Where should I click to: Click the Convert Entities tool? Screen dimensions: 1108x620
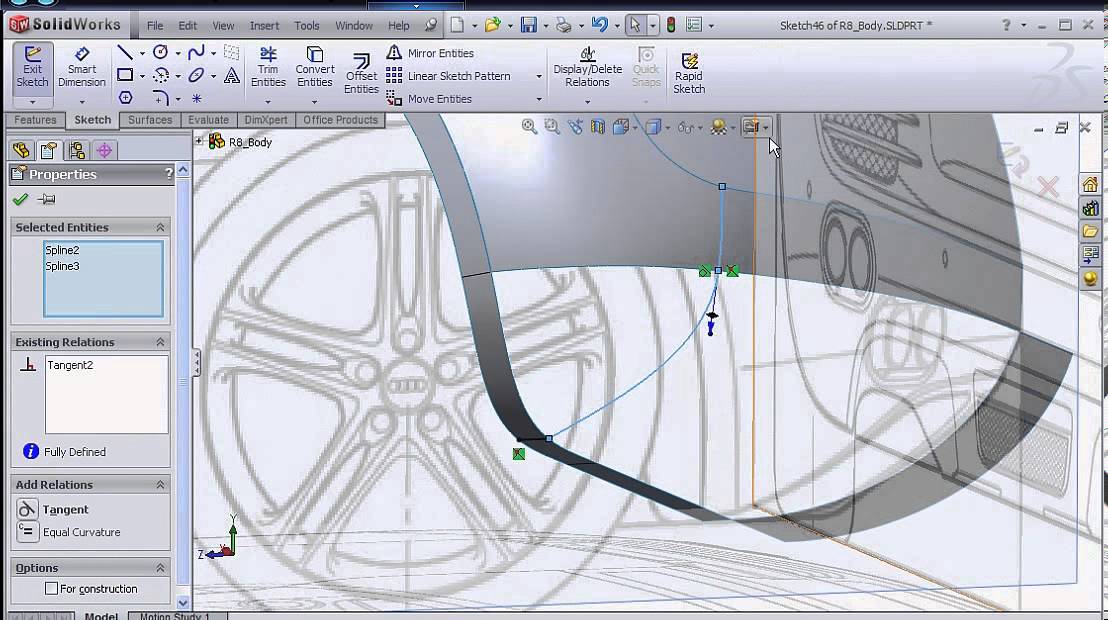click(314, 67)
